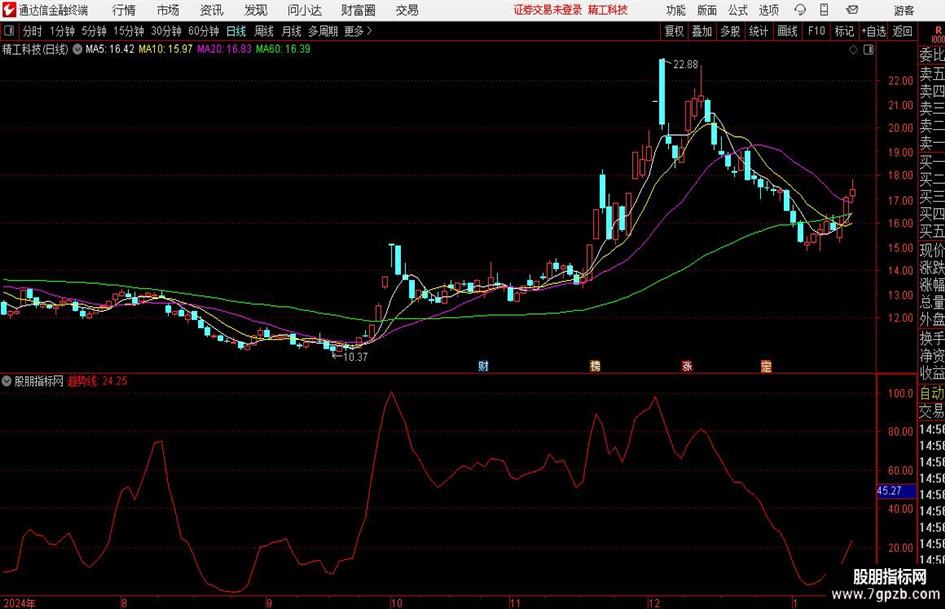The image size is (945, 609).
Task: Click the 财 info marker on chart
Action: tap(483, 365)
